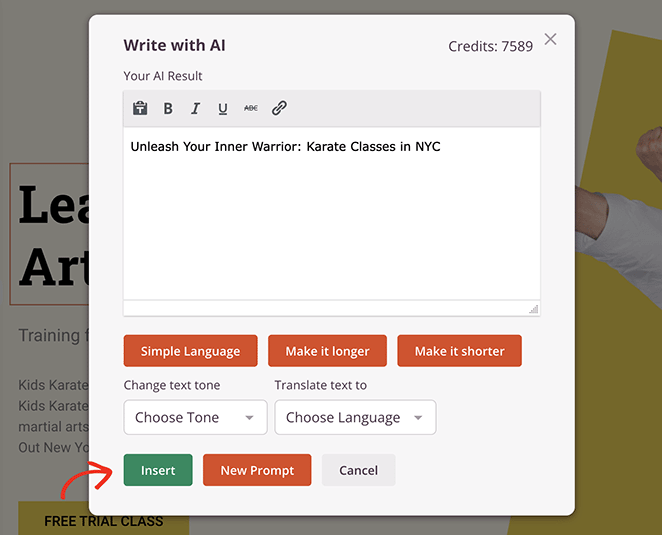Close the Write with AI dialog
The height and width of the screenshot is (535, 662).
coord(550,40)
